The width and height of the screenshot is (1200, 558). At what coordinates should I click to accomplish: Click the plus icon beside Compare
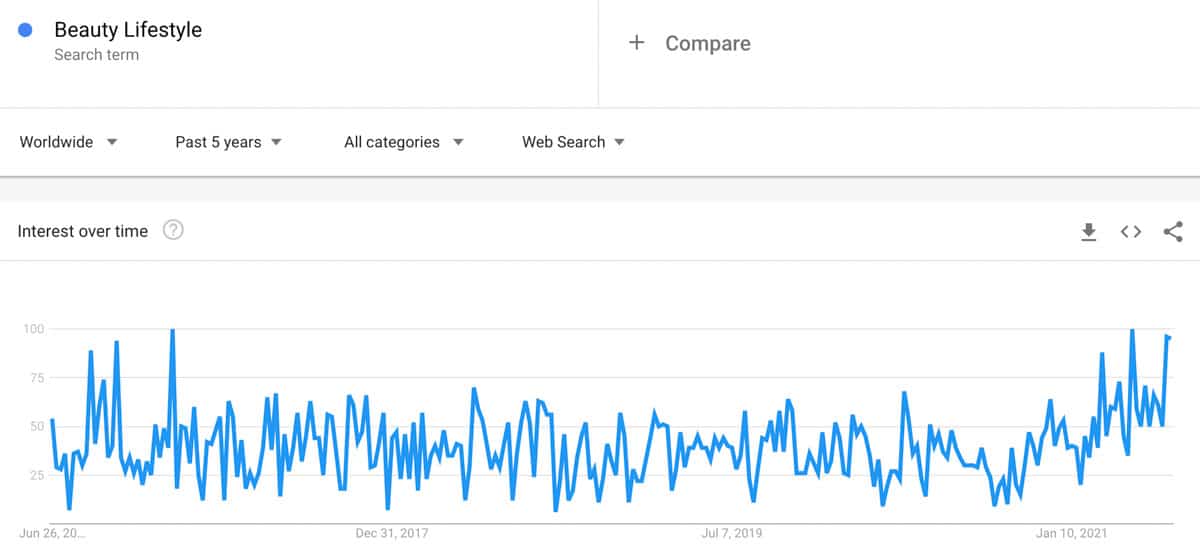click(636, 43)
